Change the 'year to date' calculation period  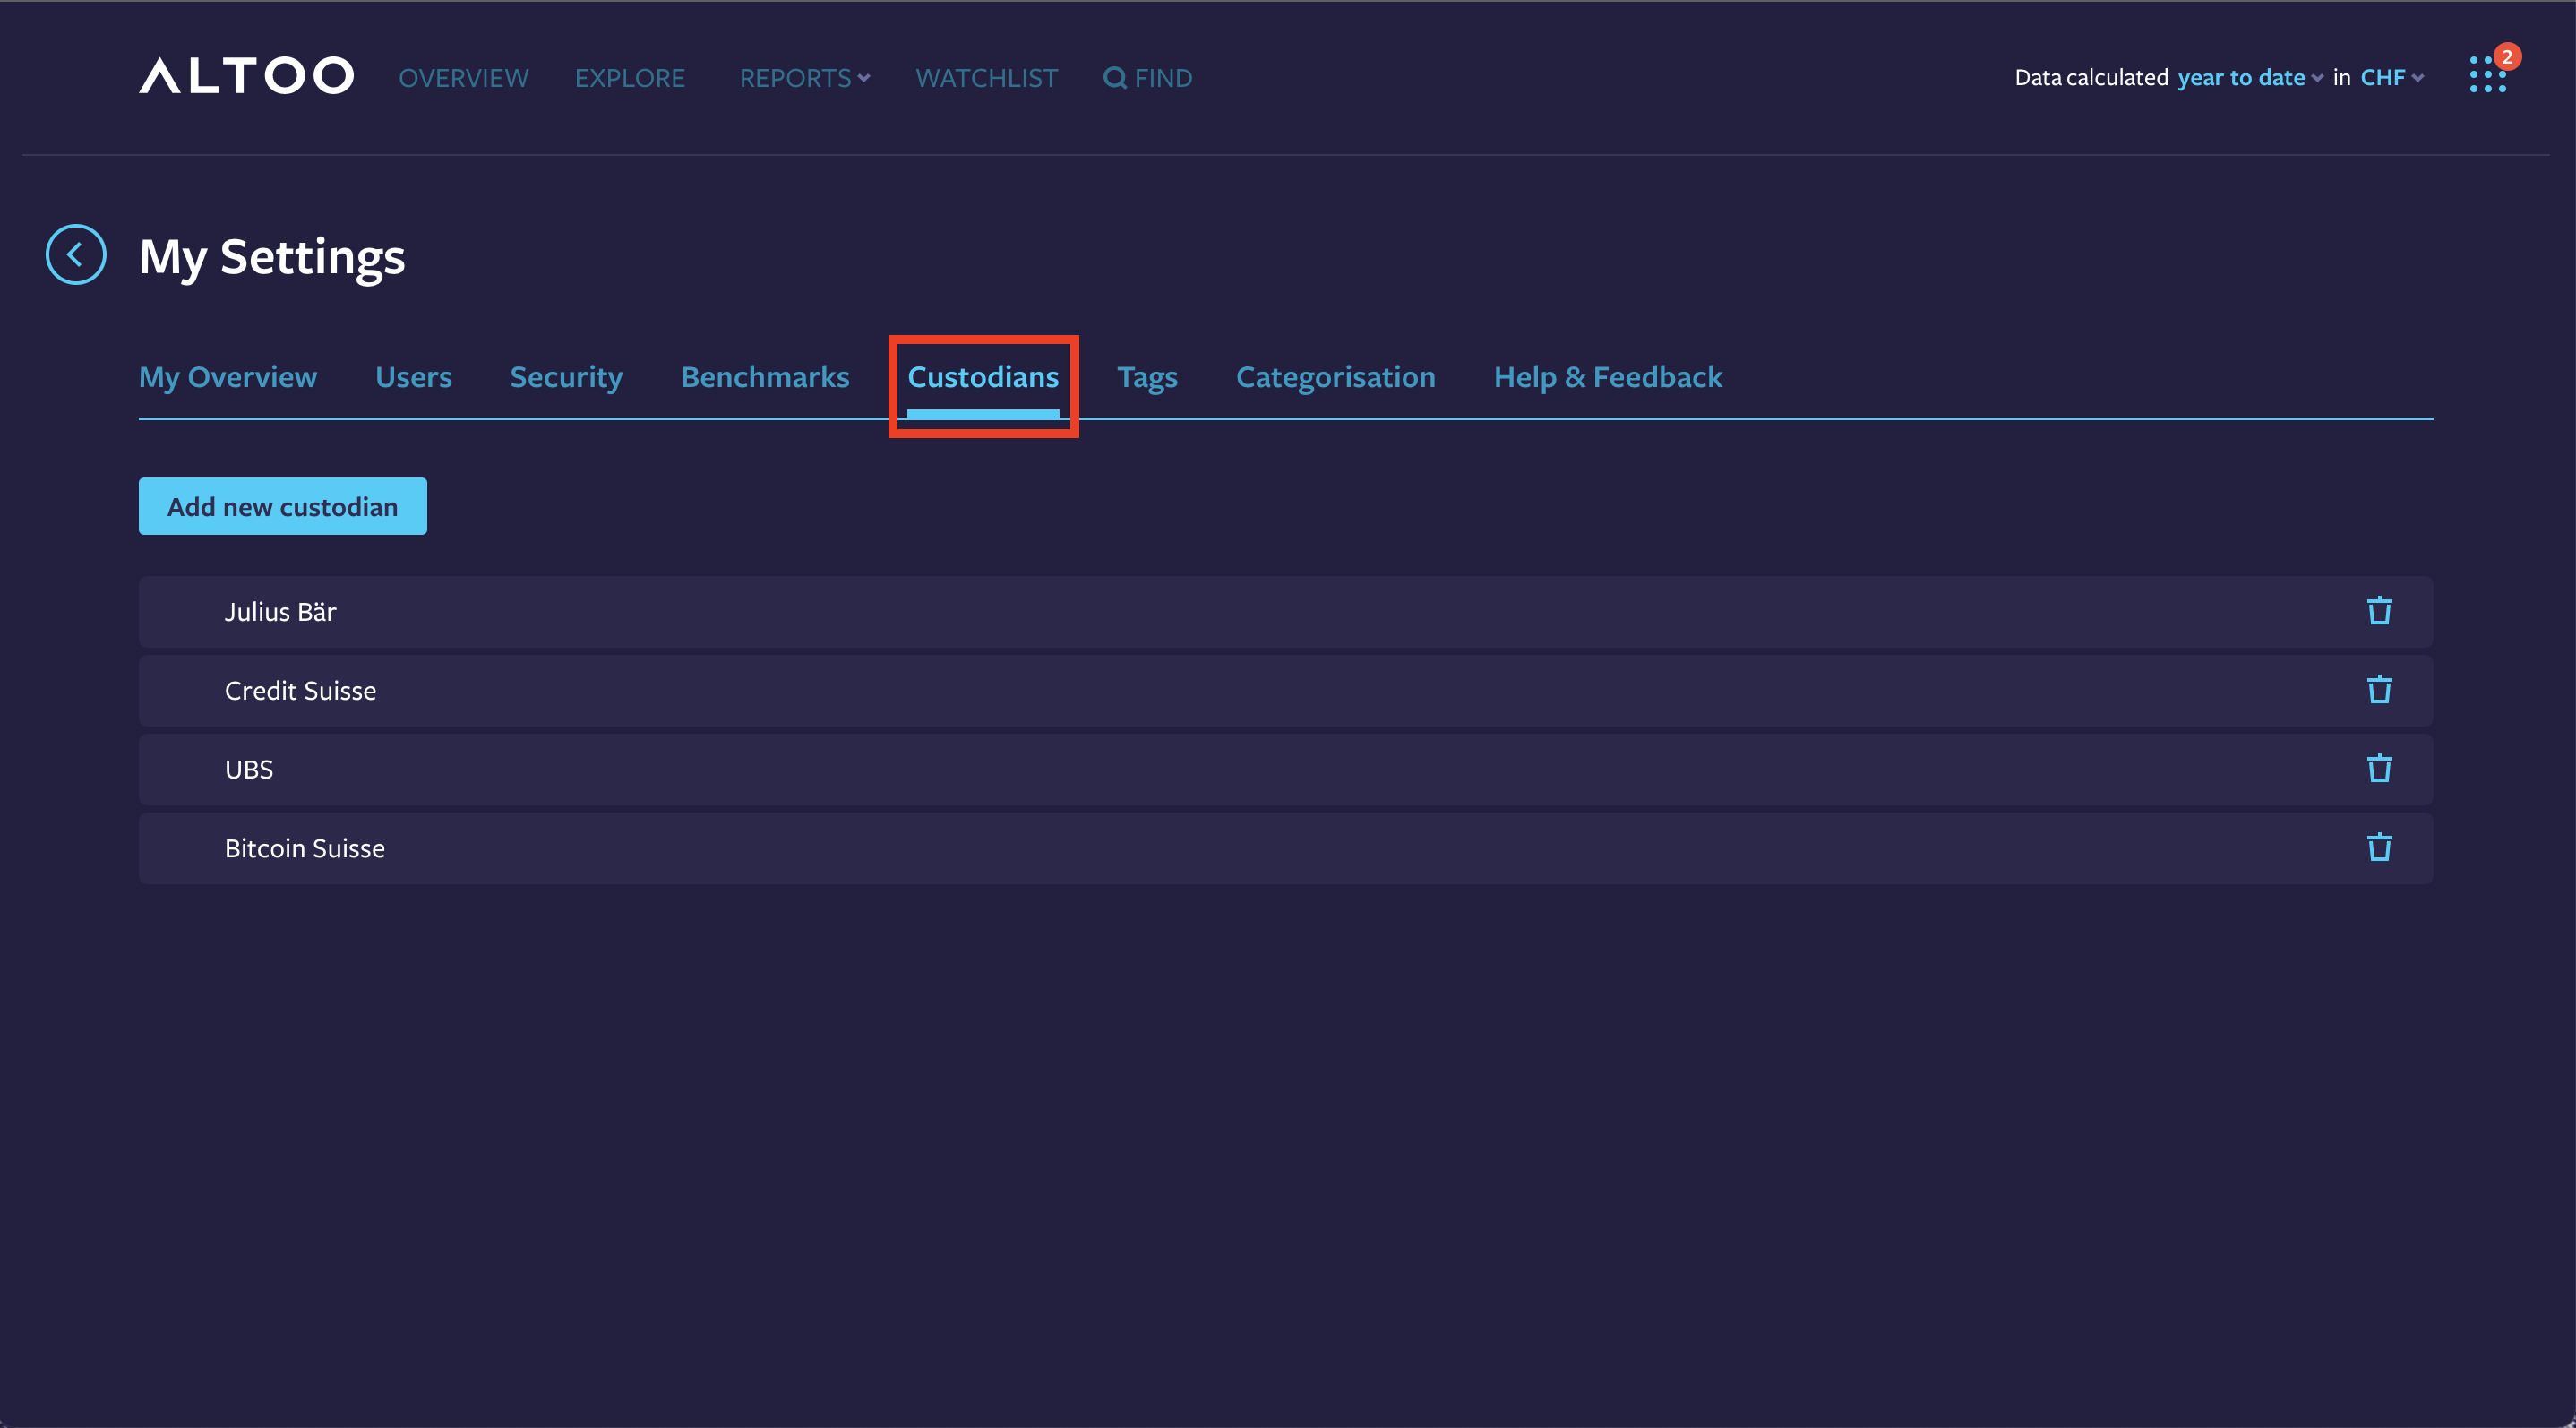click(x=2243, y=77)
